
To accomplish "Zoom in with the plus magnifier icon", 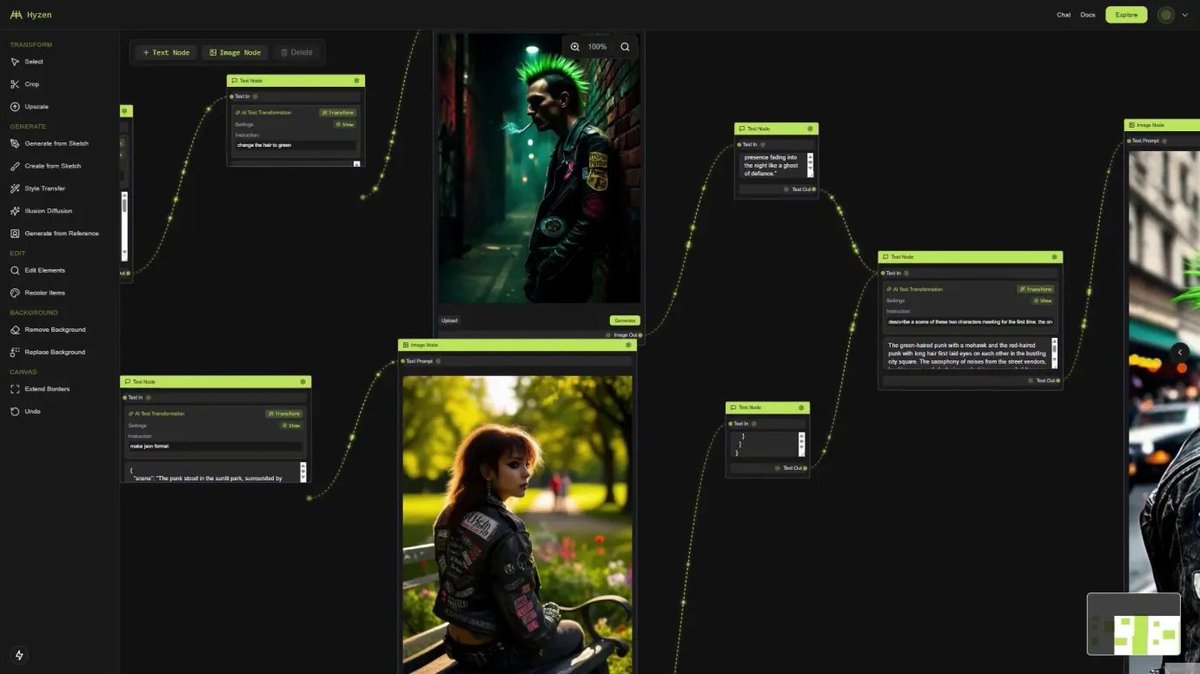I will click(575, 47).
